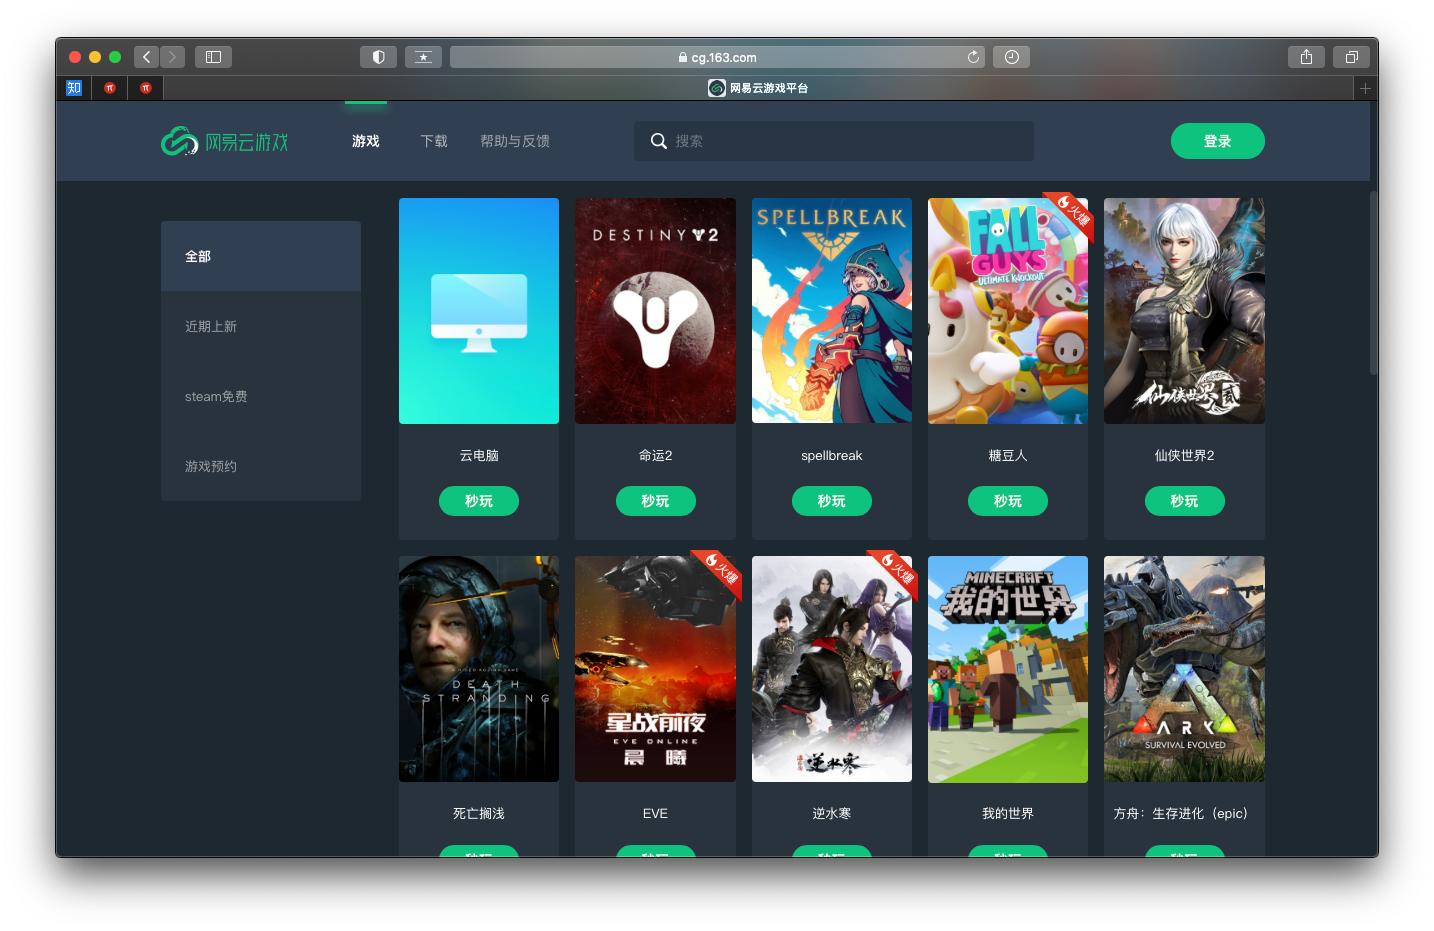1434x931 pixels.
Task: Click the starred bookmarks toolbar icon
Action: pos(423,57)
